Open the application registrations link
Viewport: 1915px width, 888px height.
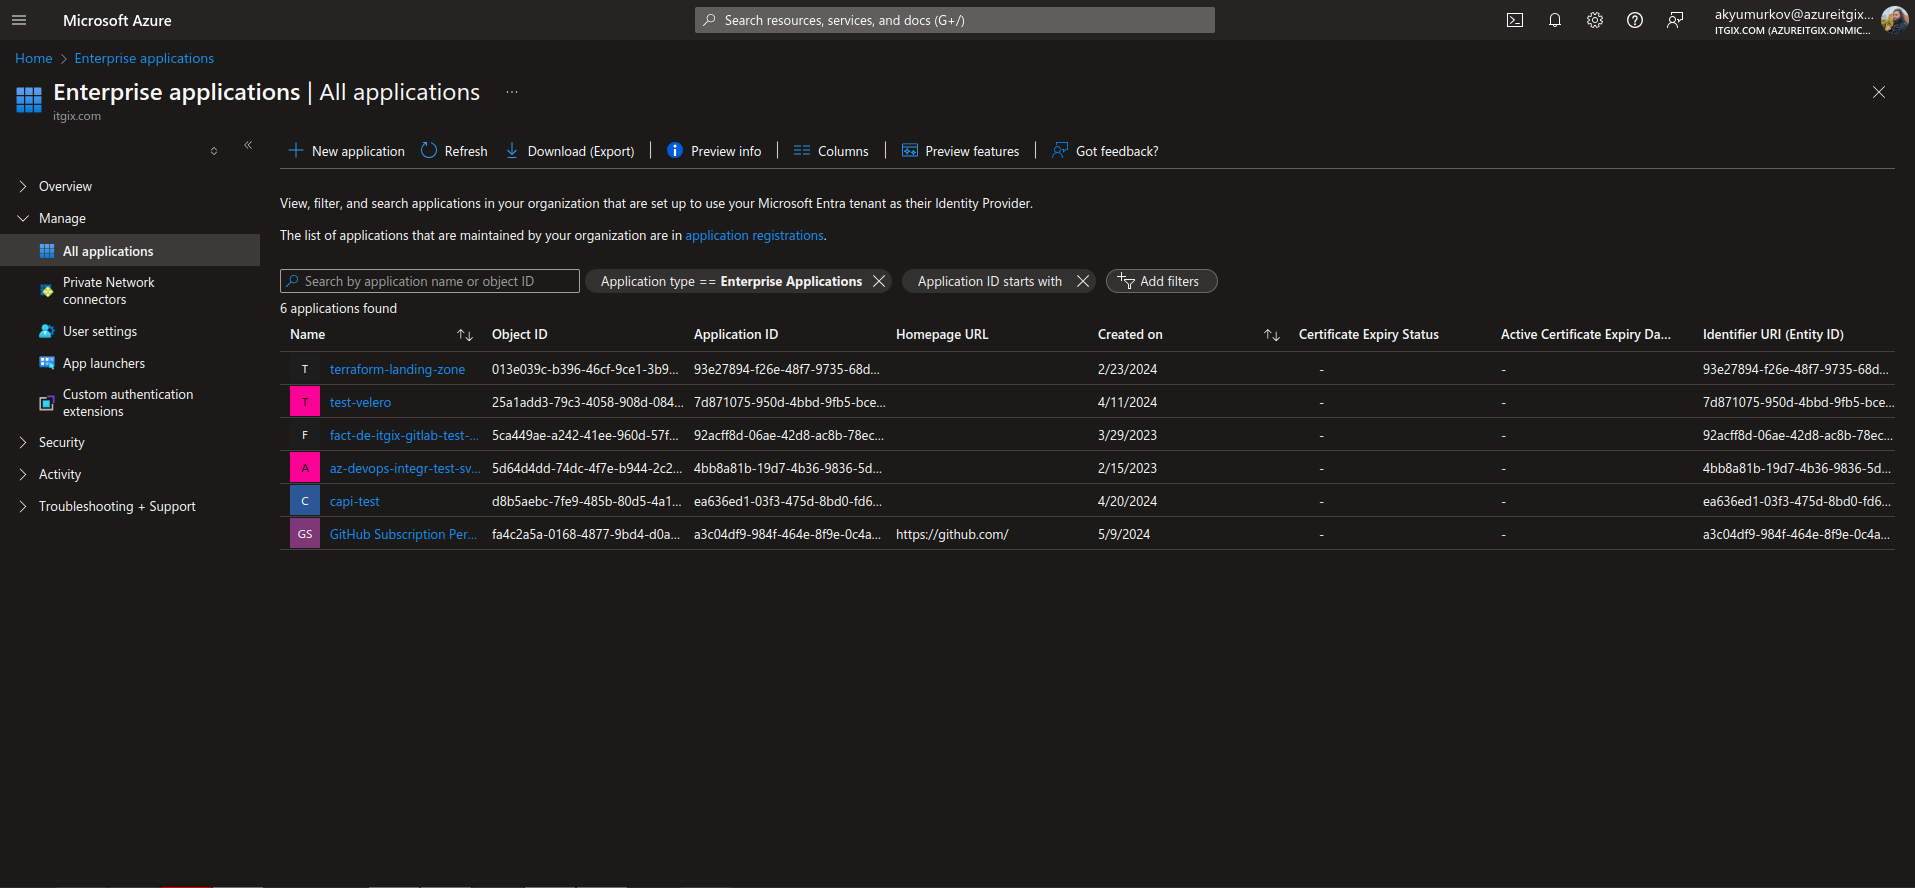point(754,235)
